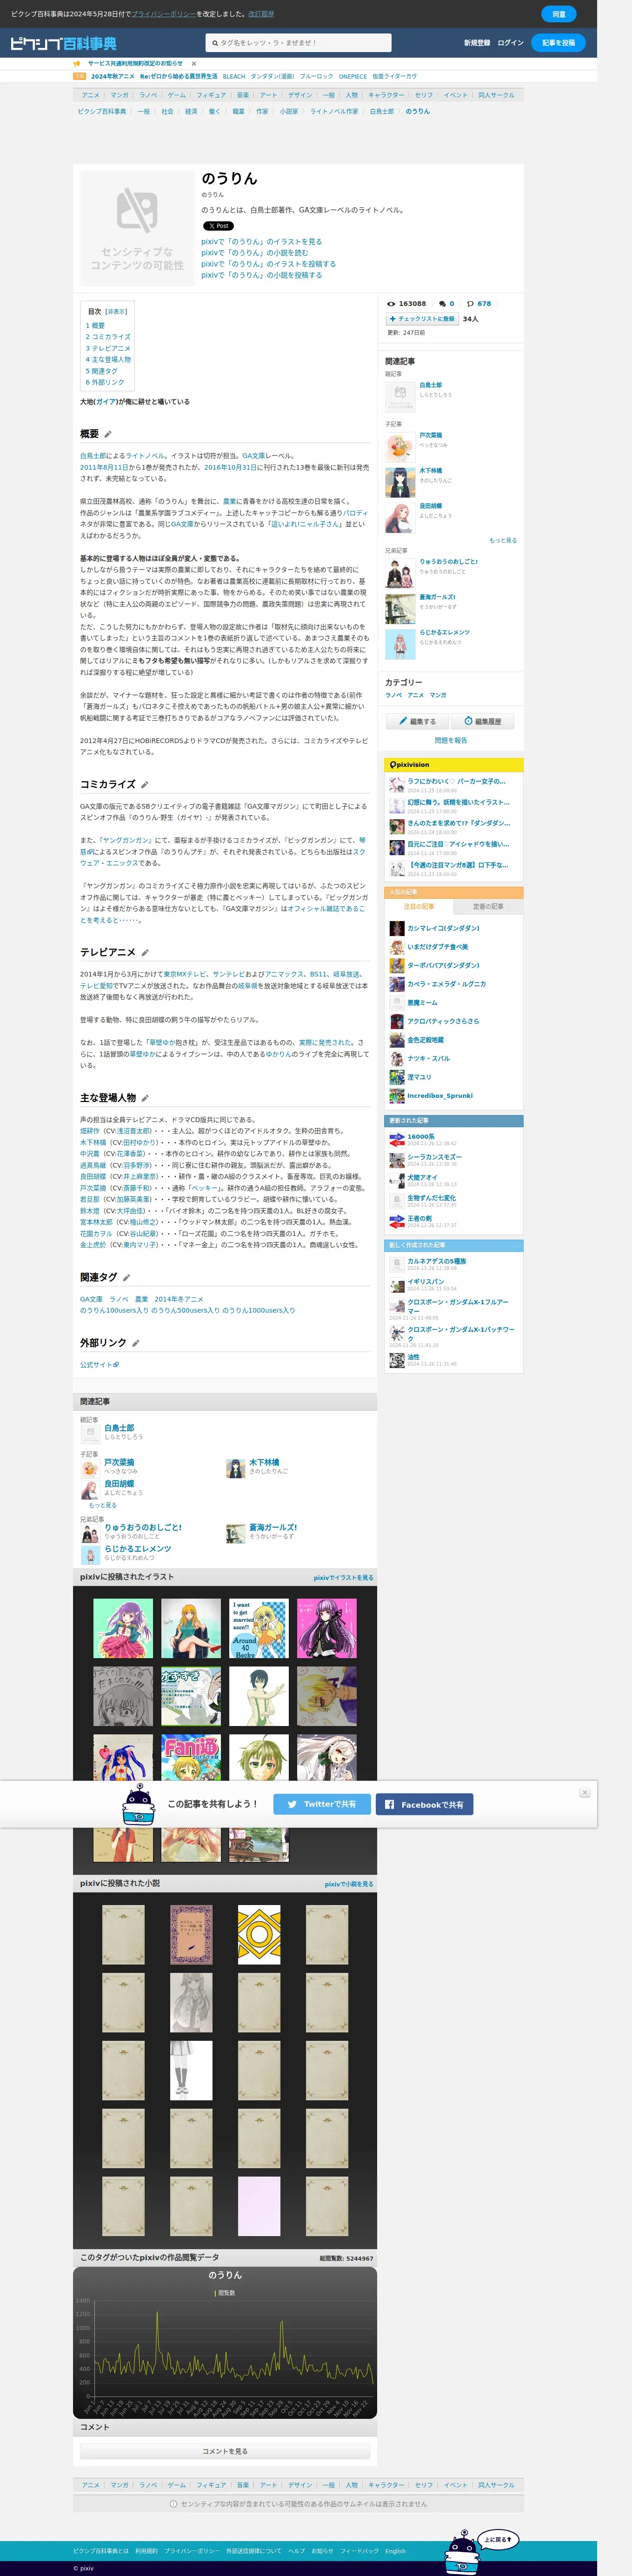Click the pixiv mascot icon in share banner
632x2576 pixels.
(138, 1806)
